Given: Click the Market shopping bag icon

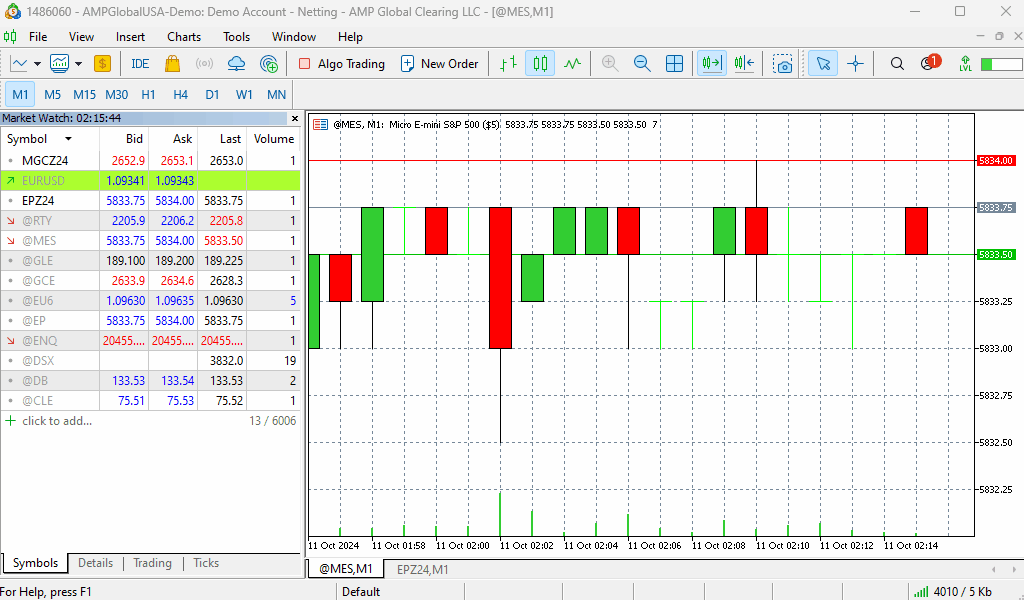Looking at the screenshot, I should tap(172, 63).
